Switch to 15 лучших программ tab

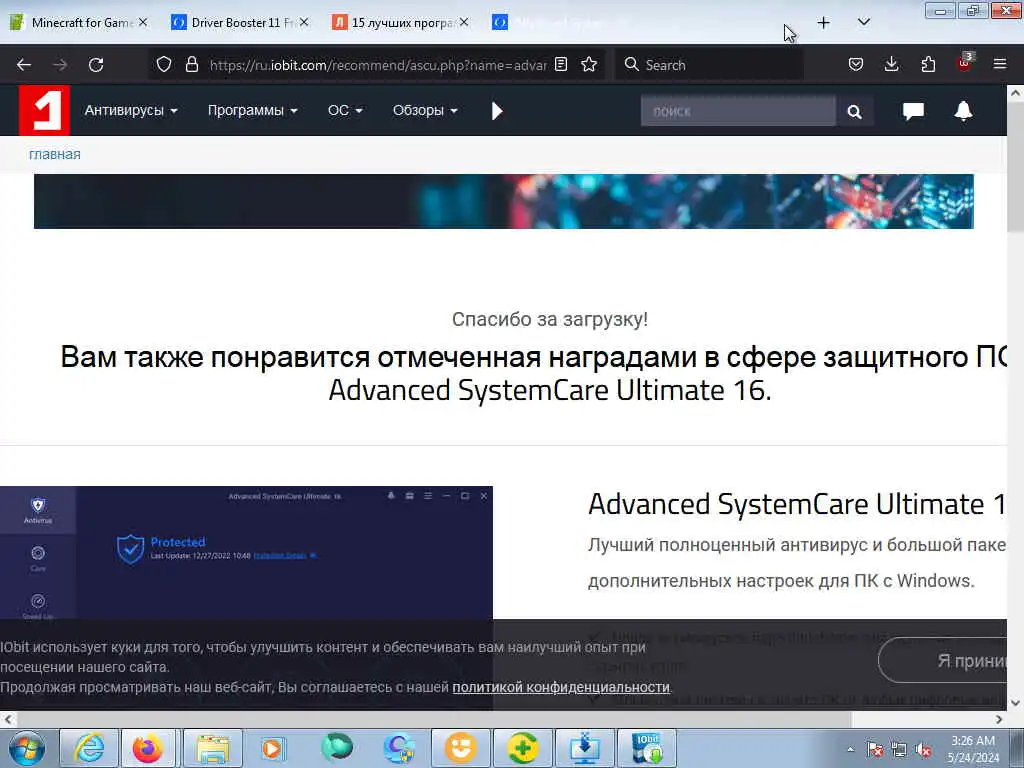tap(398, 23)
